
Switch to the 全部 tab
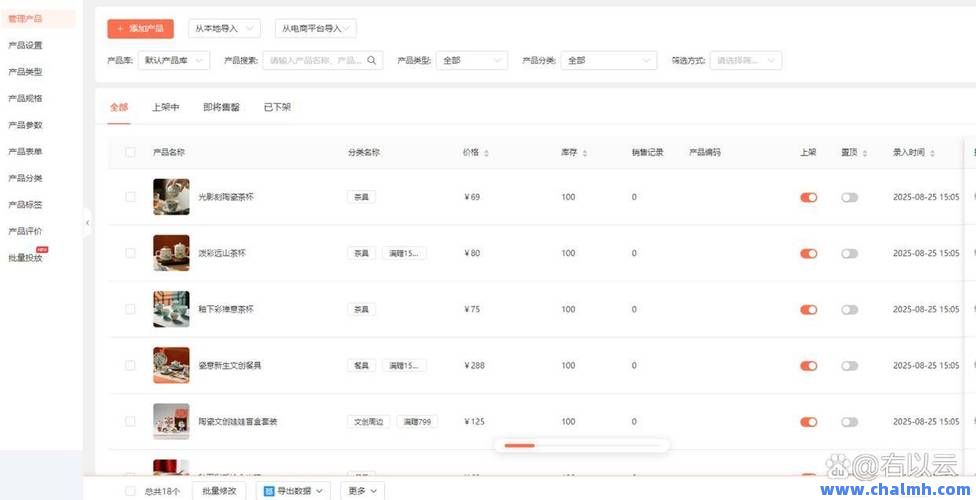(119, 107)
